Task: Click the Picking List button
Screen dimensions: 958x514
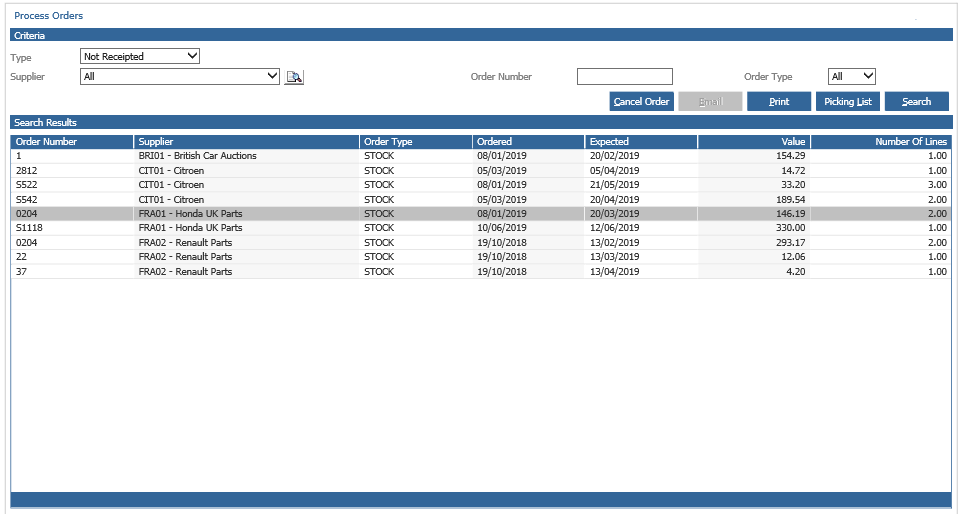Action: 848,101
